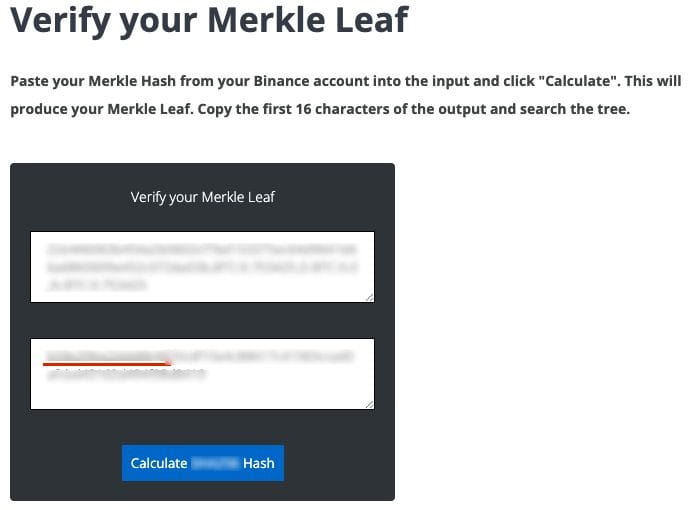Click the blurred word in Calculate button
697x510 pixels.
click(214, 463)
